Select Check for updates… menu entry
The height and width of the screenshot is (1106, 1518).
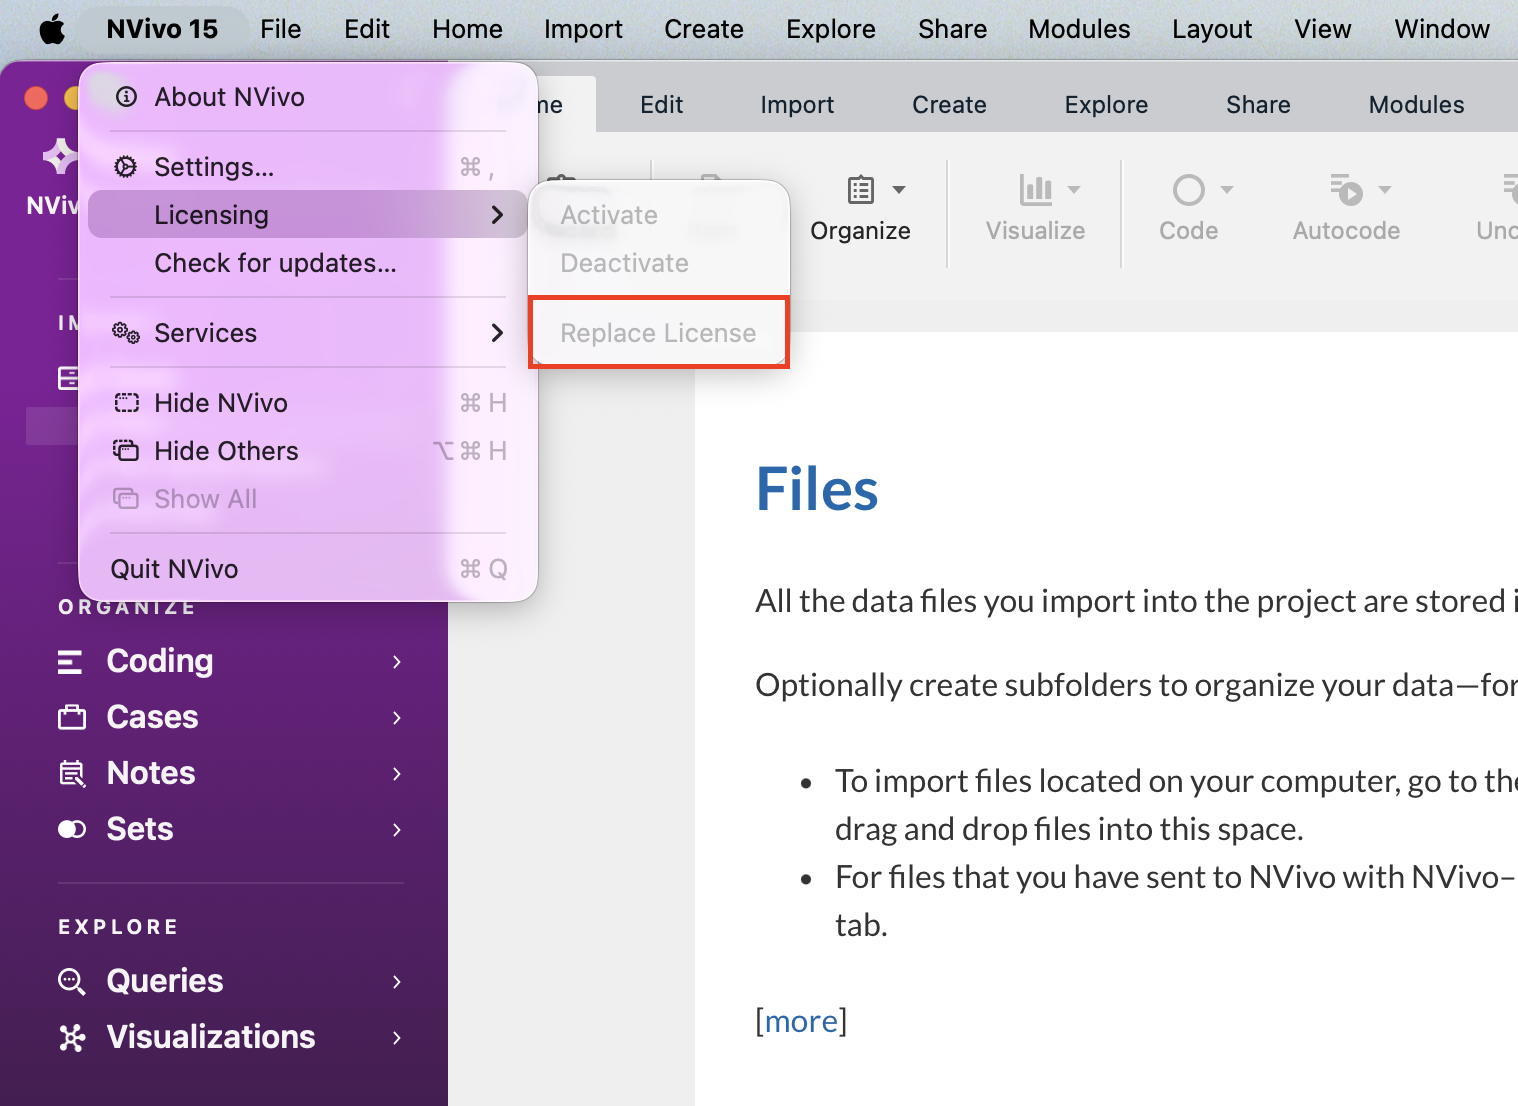(308, 263)
